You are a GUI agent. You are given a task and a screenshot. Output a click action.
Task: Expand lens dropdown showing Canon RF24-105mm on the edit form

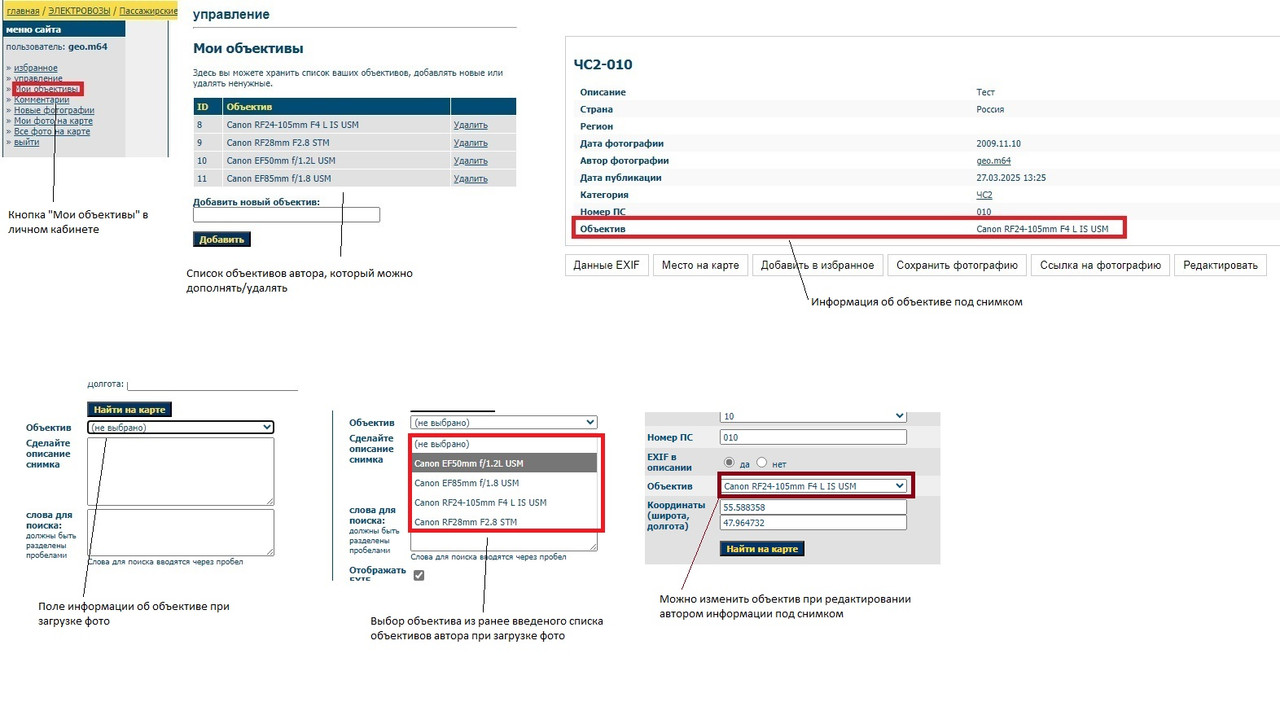tap(813, 486)
